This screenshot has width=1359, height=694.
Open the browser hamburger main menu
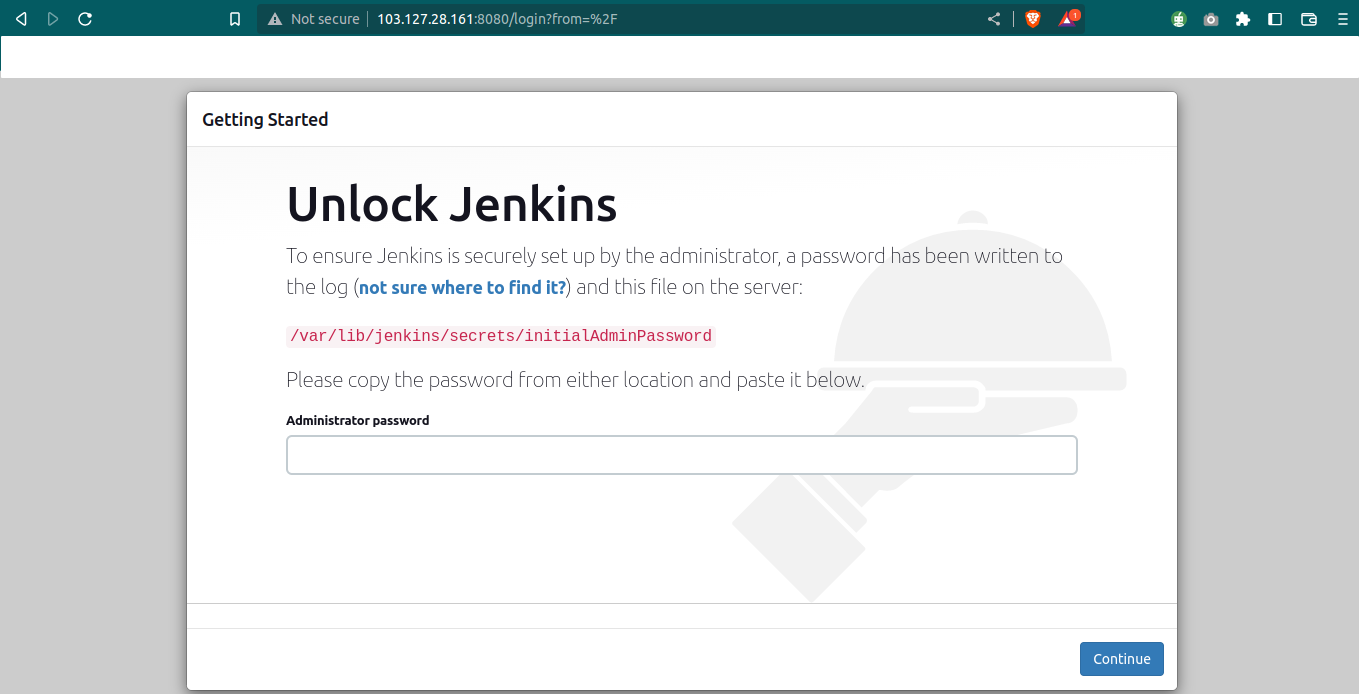(1342, 19)
